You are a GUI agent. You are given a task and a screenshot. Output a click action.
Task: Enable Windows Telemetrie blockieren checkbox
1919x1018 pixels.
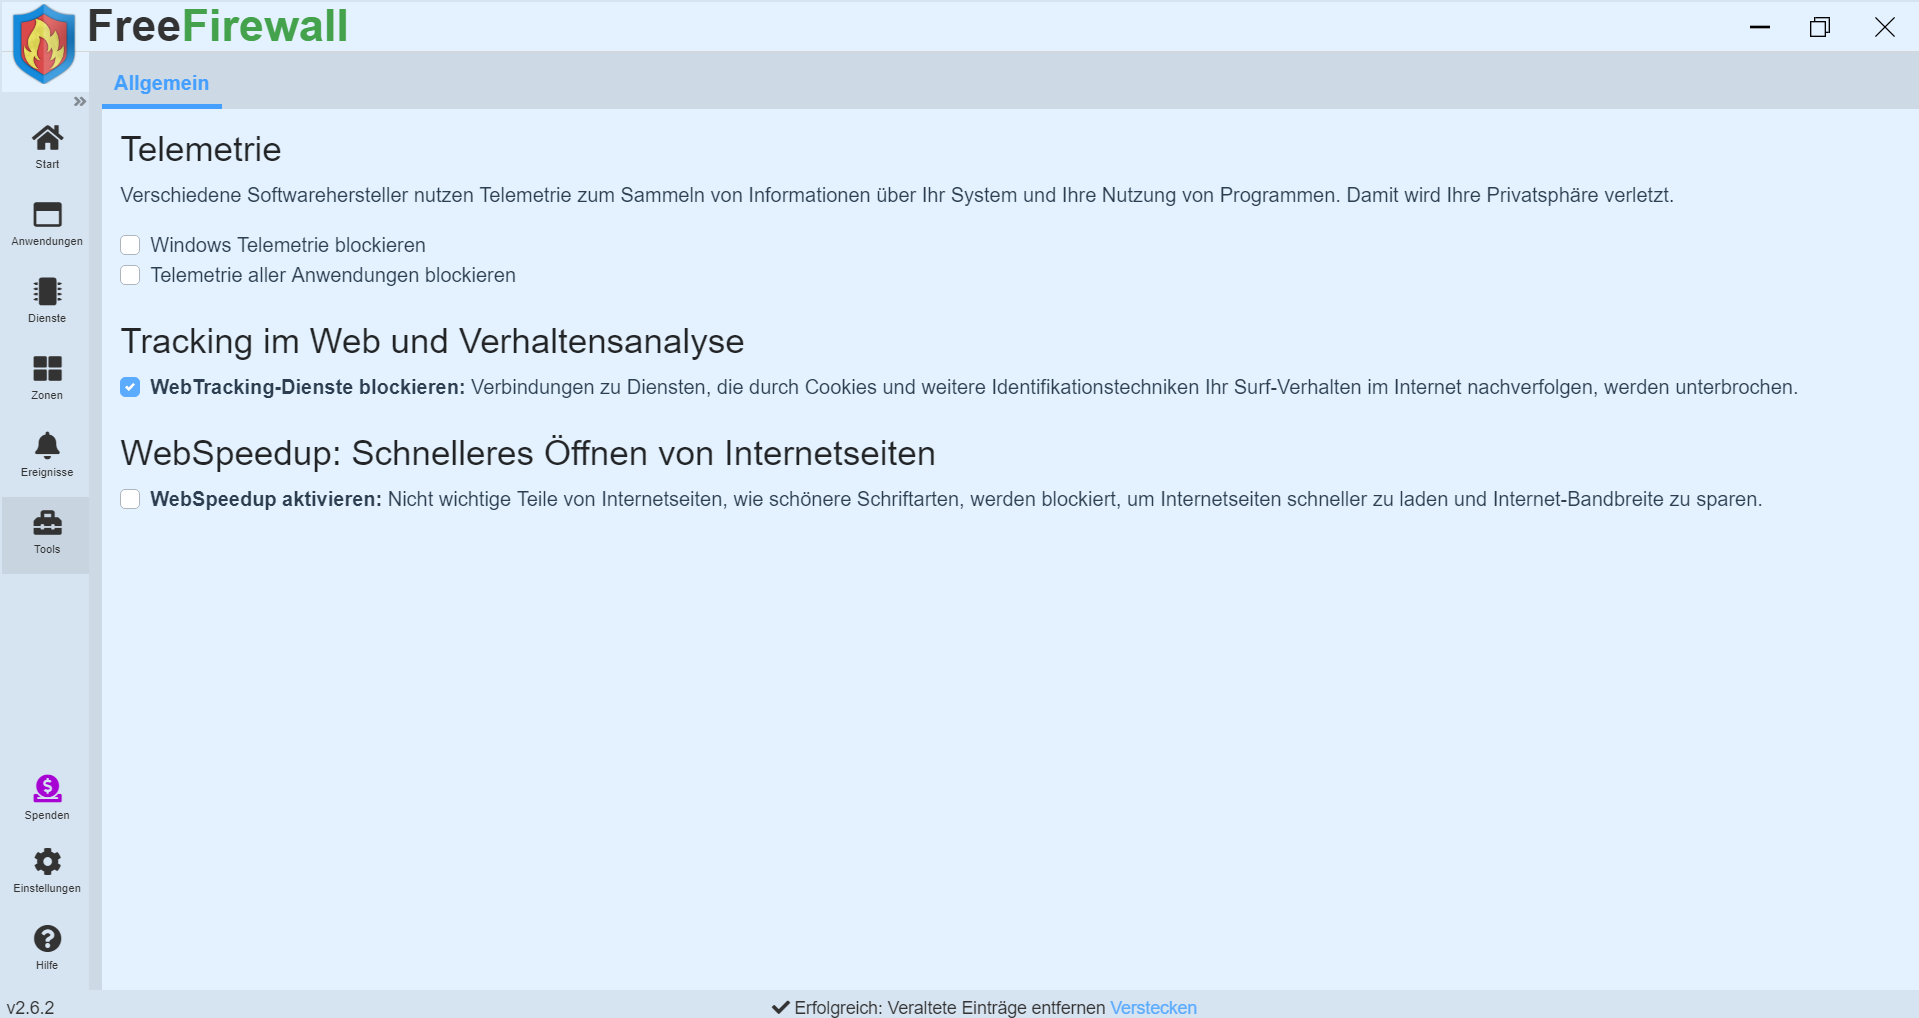130,245
